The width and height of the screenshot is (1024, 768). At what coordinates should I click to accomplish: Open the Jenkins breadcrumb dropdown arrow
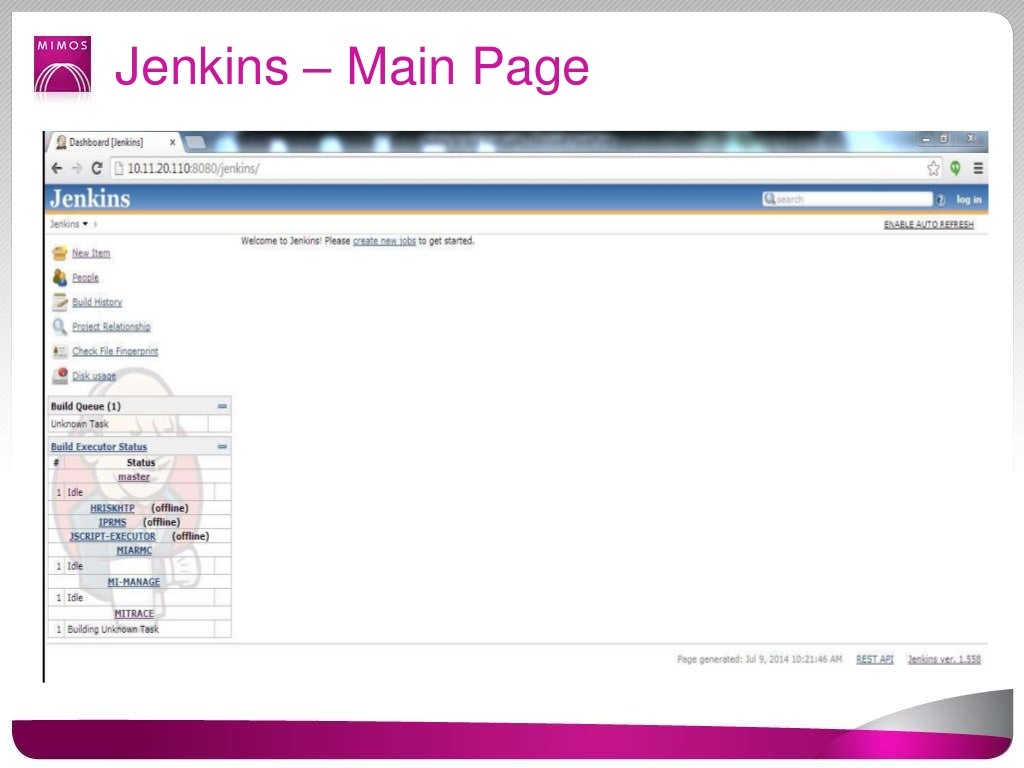85,224
